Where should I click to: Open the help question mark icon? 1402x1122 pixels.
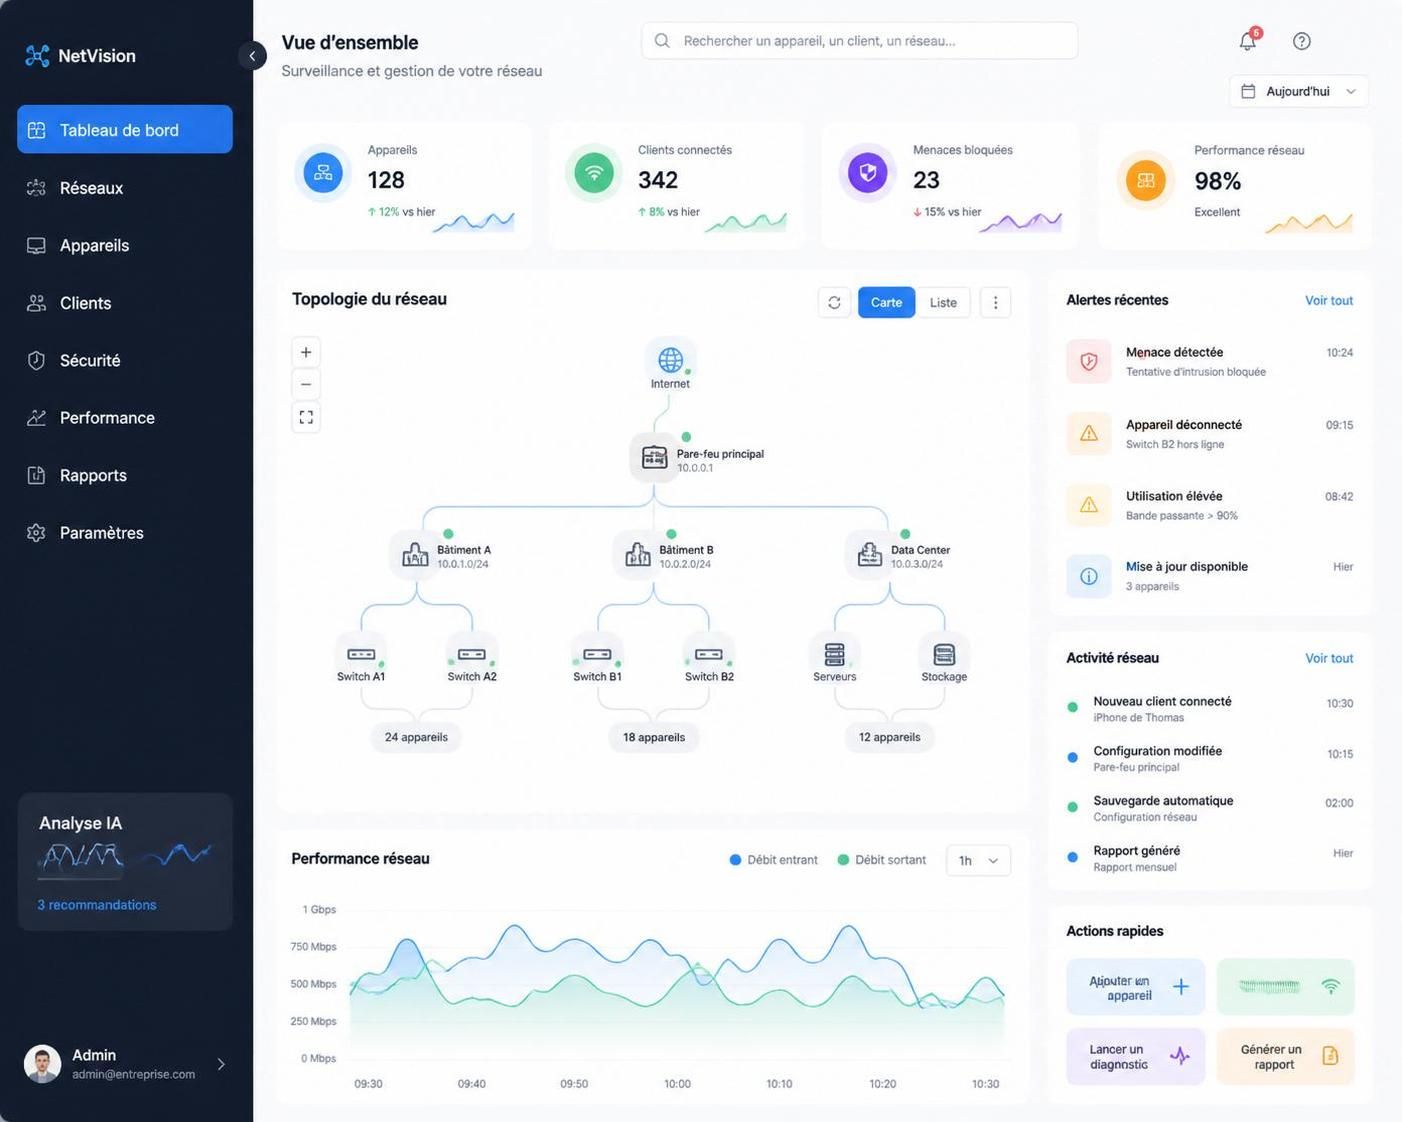coord(1301,41)
